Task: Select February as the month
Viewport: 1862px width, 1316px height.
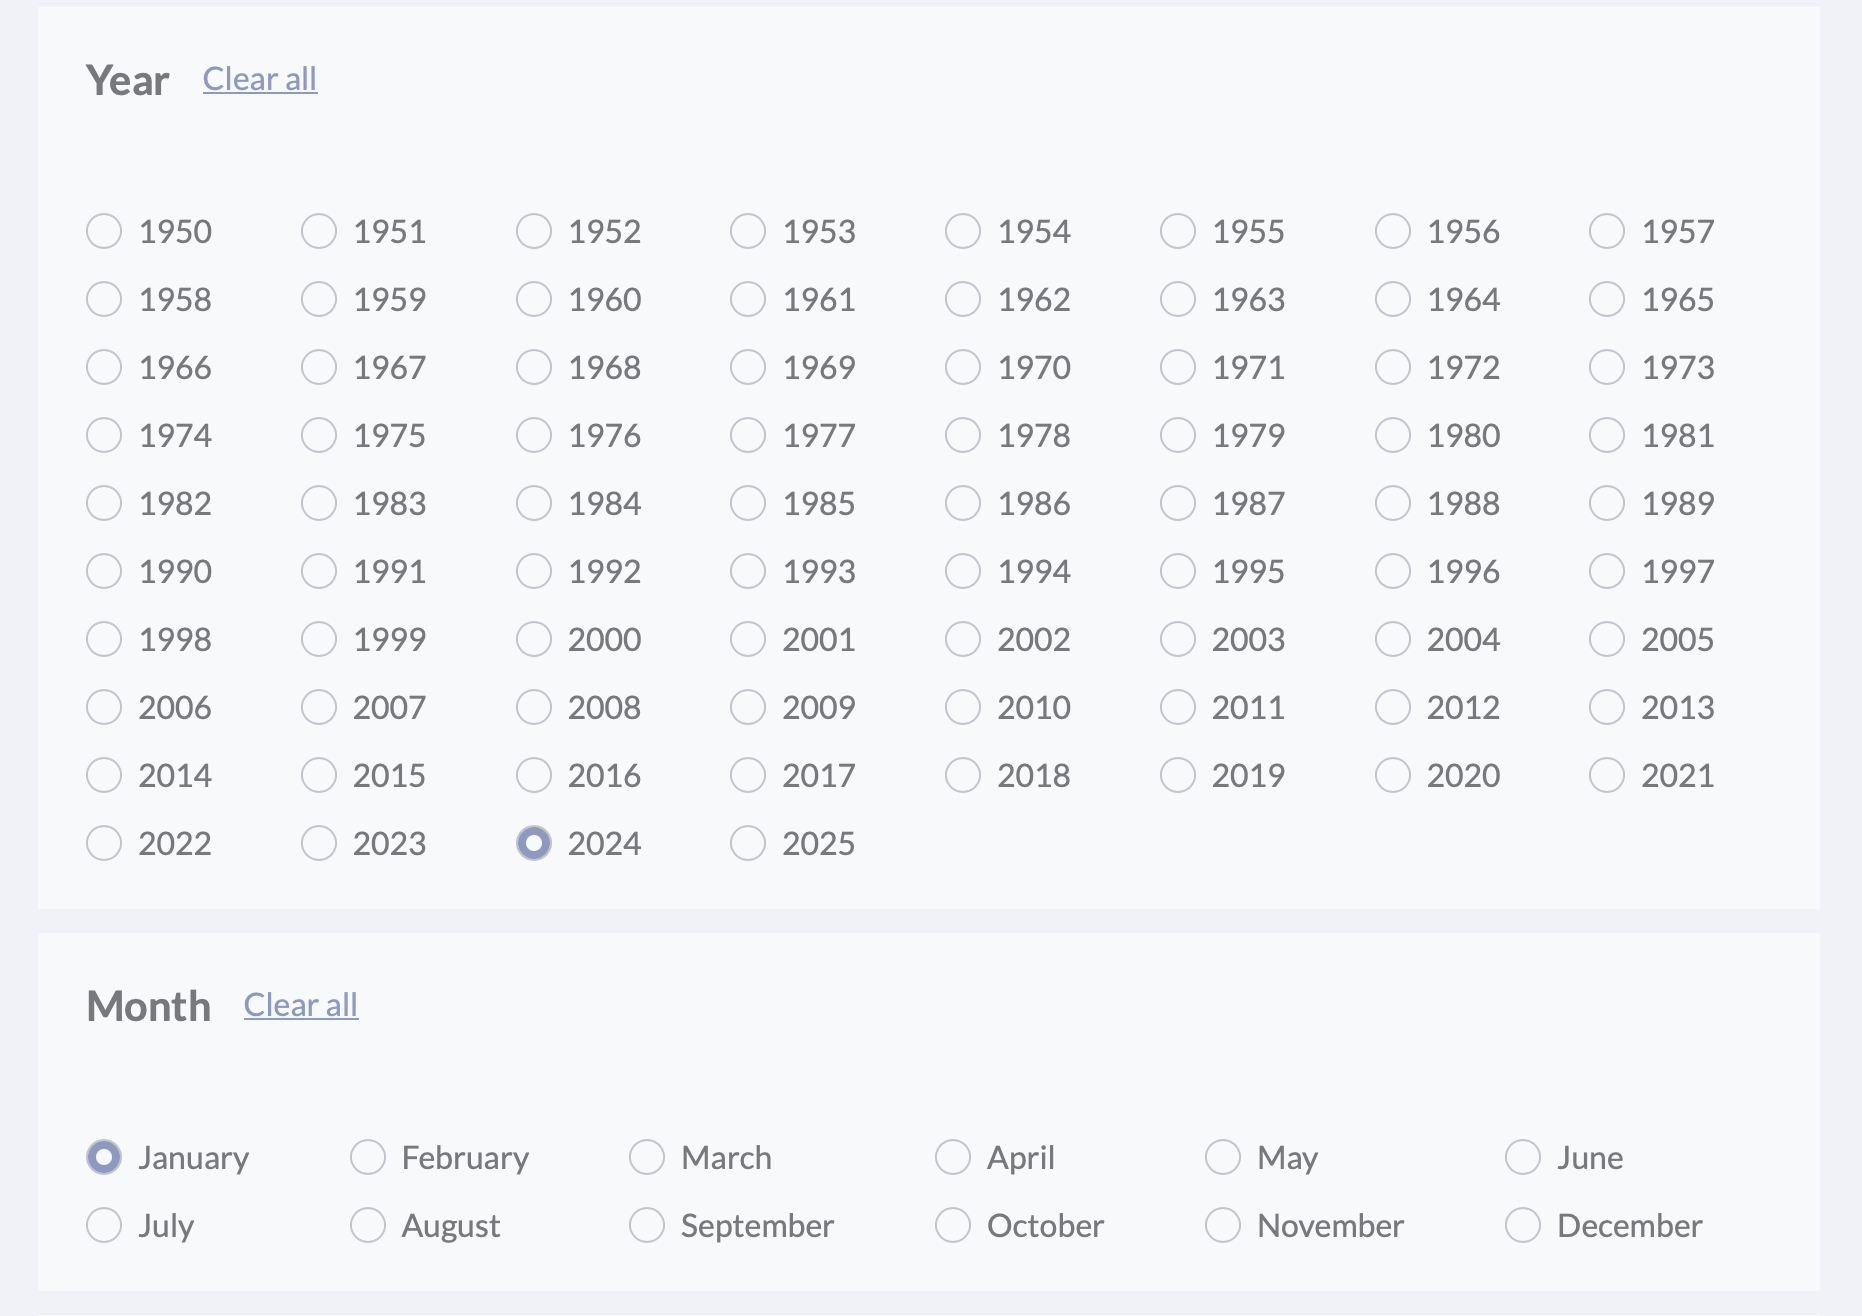Action: pyautogui.click(x=368, y=1157)
